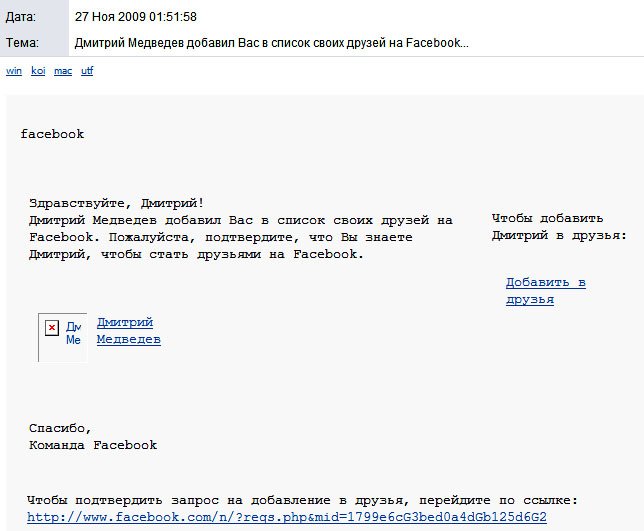Click the Чтобы добавить Дмитрий в друзья text
Viewport: 644px width, 531px height.
tap(559, 227)
